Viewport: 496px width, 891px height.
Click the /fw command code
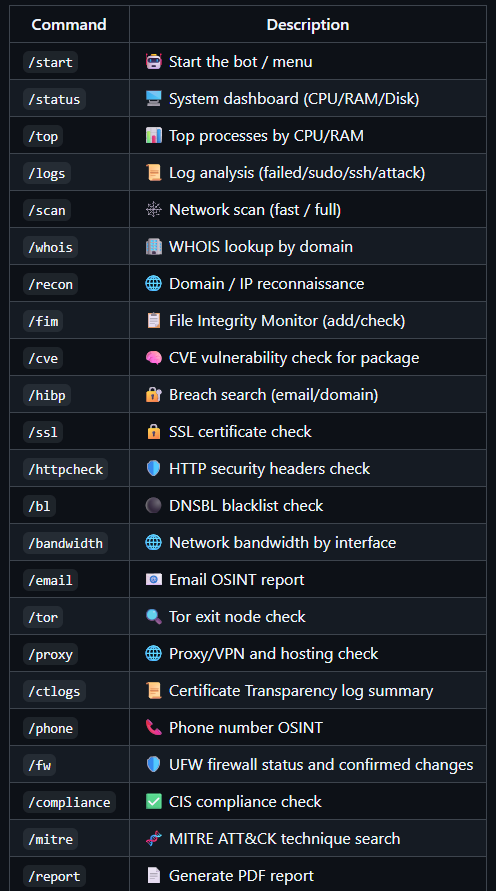[39, 765]
